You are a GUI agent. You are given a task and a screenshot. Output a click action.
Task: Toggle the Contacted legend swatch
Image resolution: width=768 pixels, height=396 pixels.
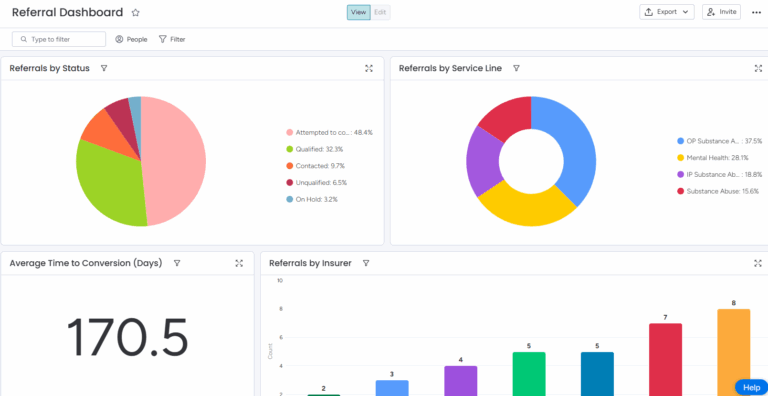tap(289, 166)
